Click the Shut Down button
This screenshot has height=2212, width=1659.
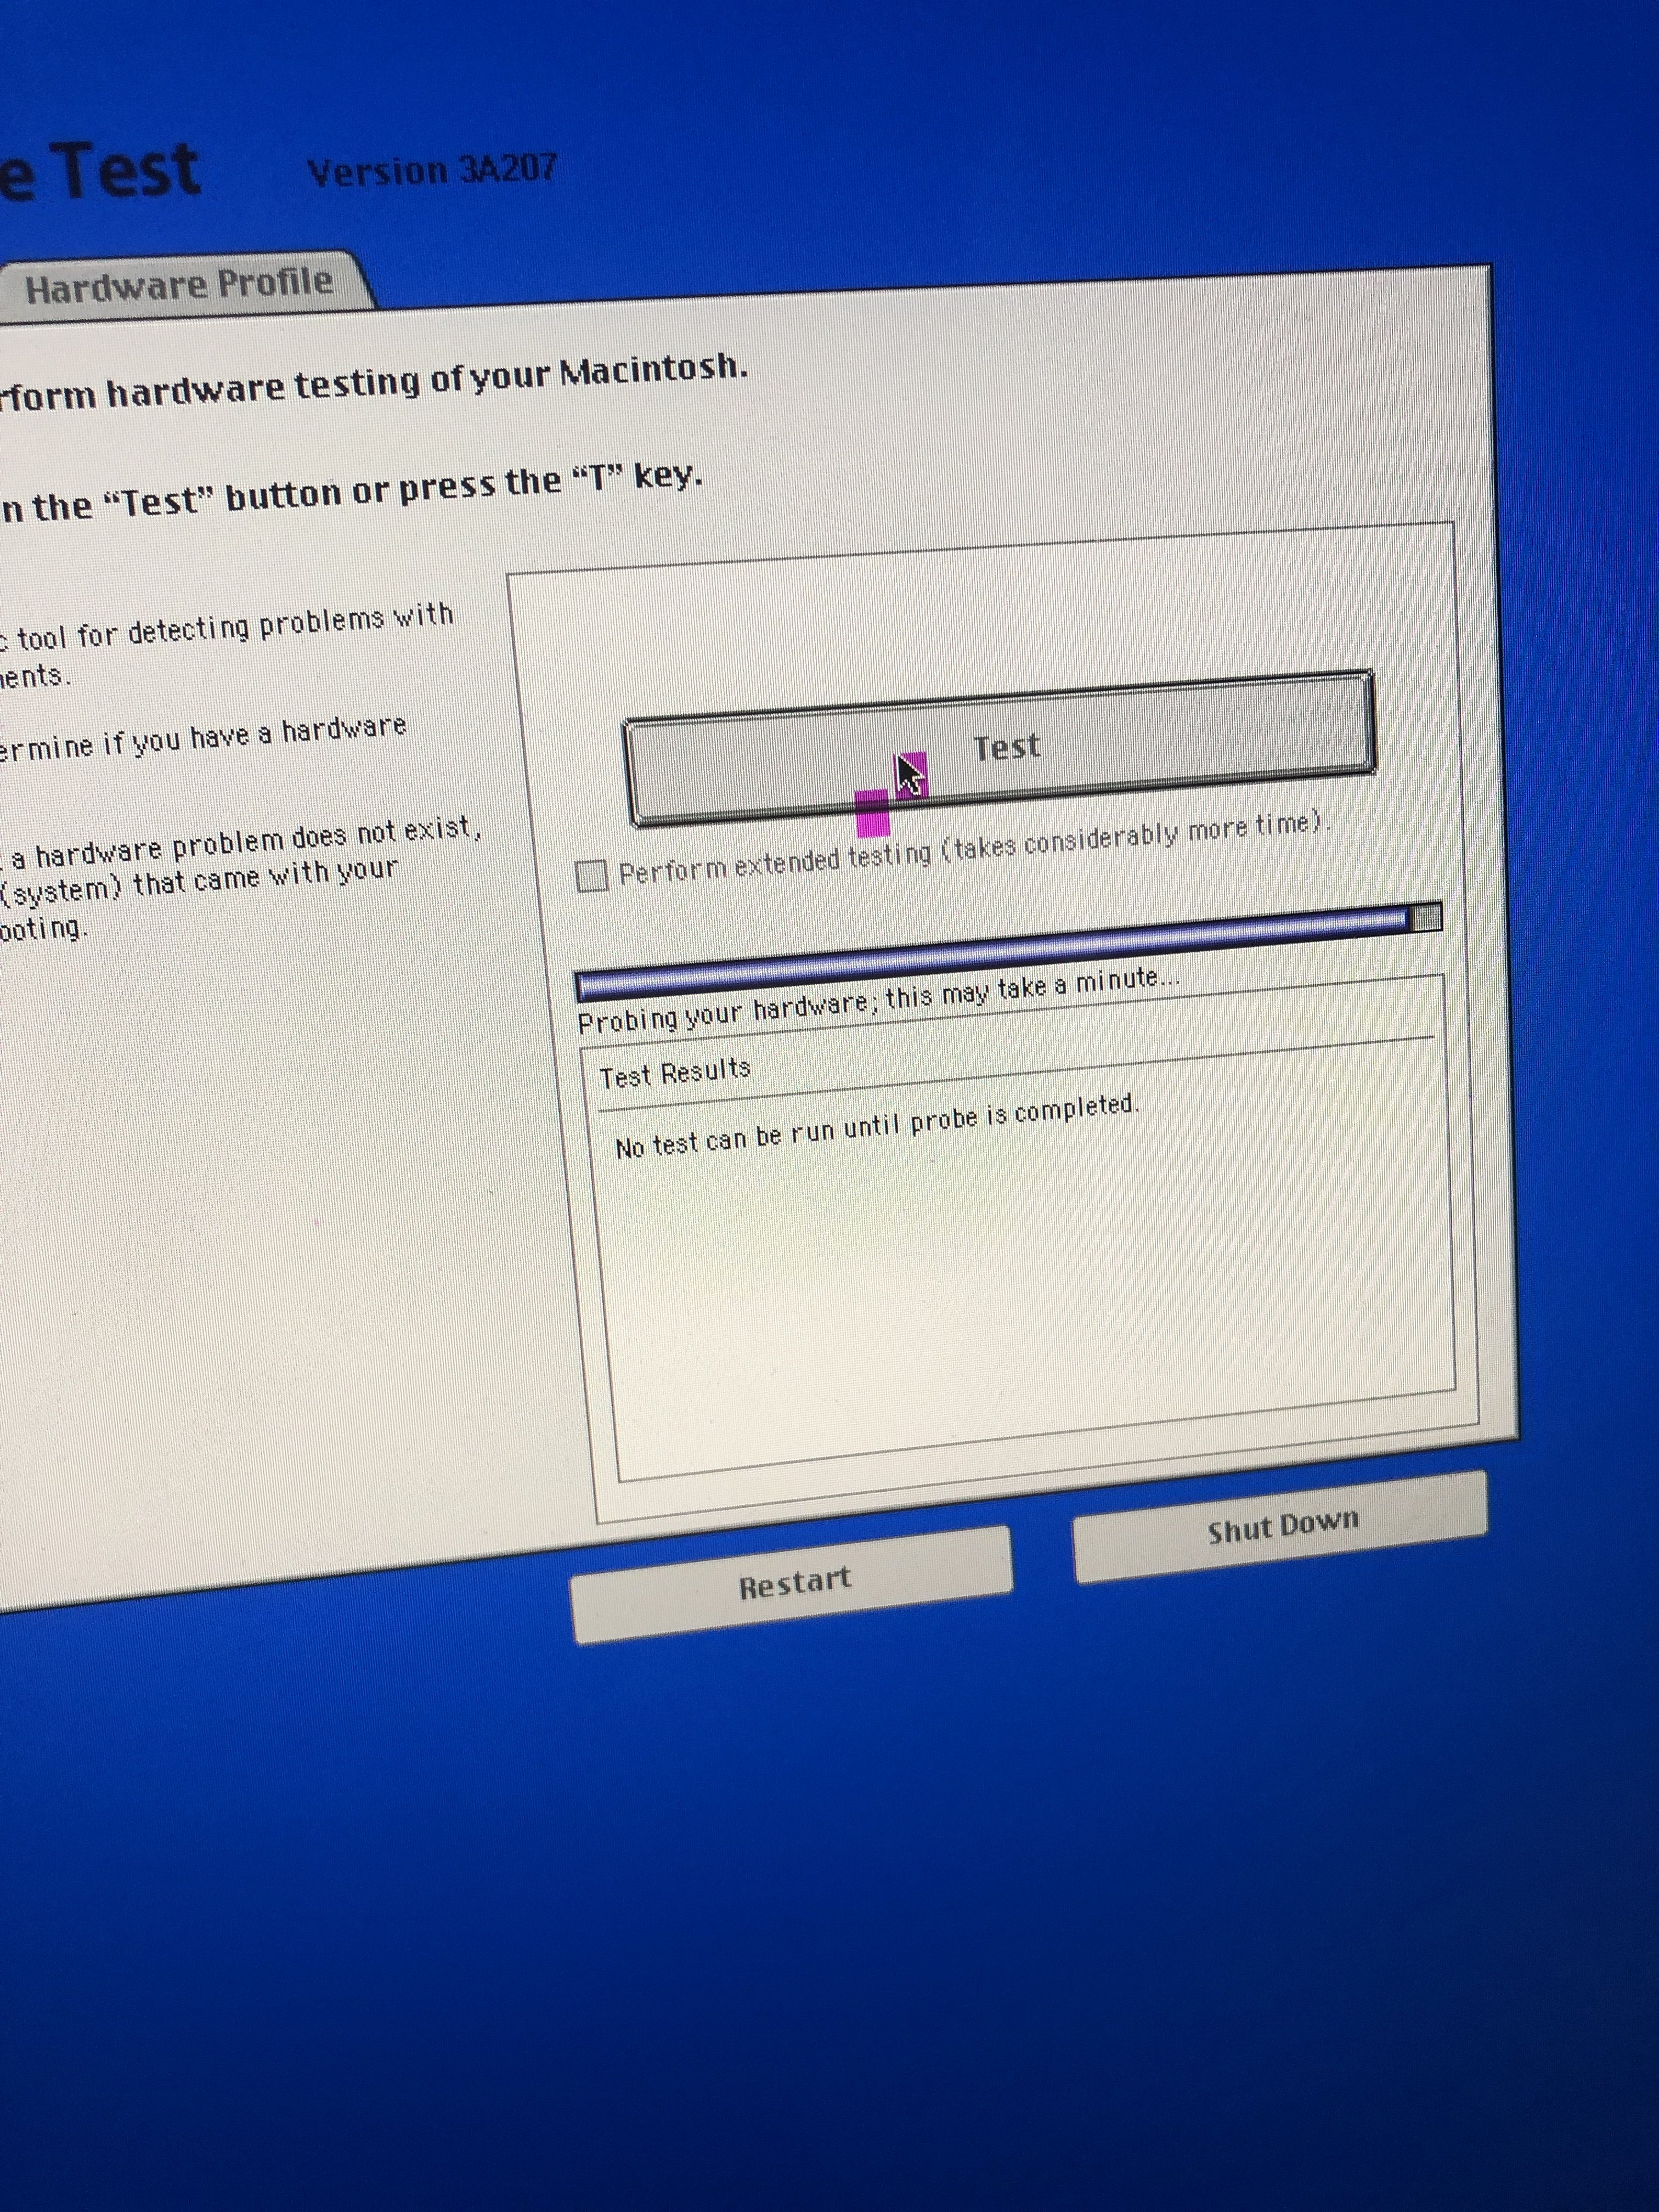point(1281,1527)
